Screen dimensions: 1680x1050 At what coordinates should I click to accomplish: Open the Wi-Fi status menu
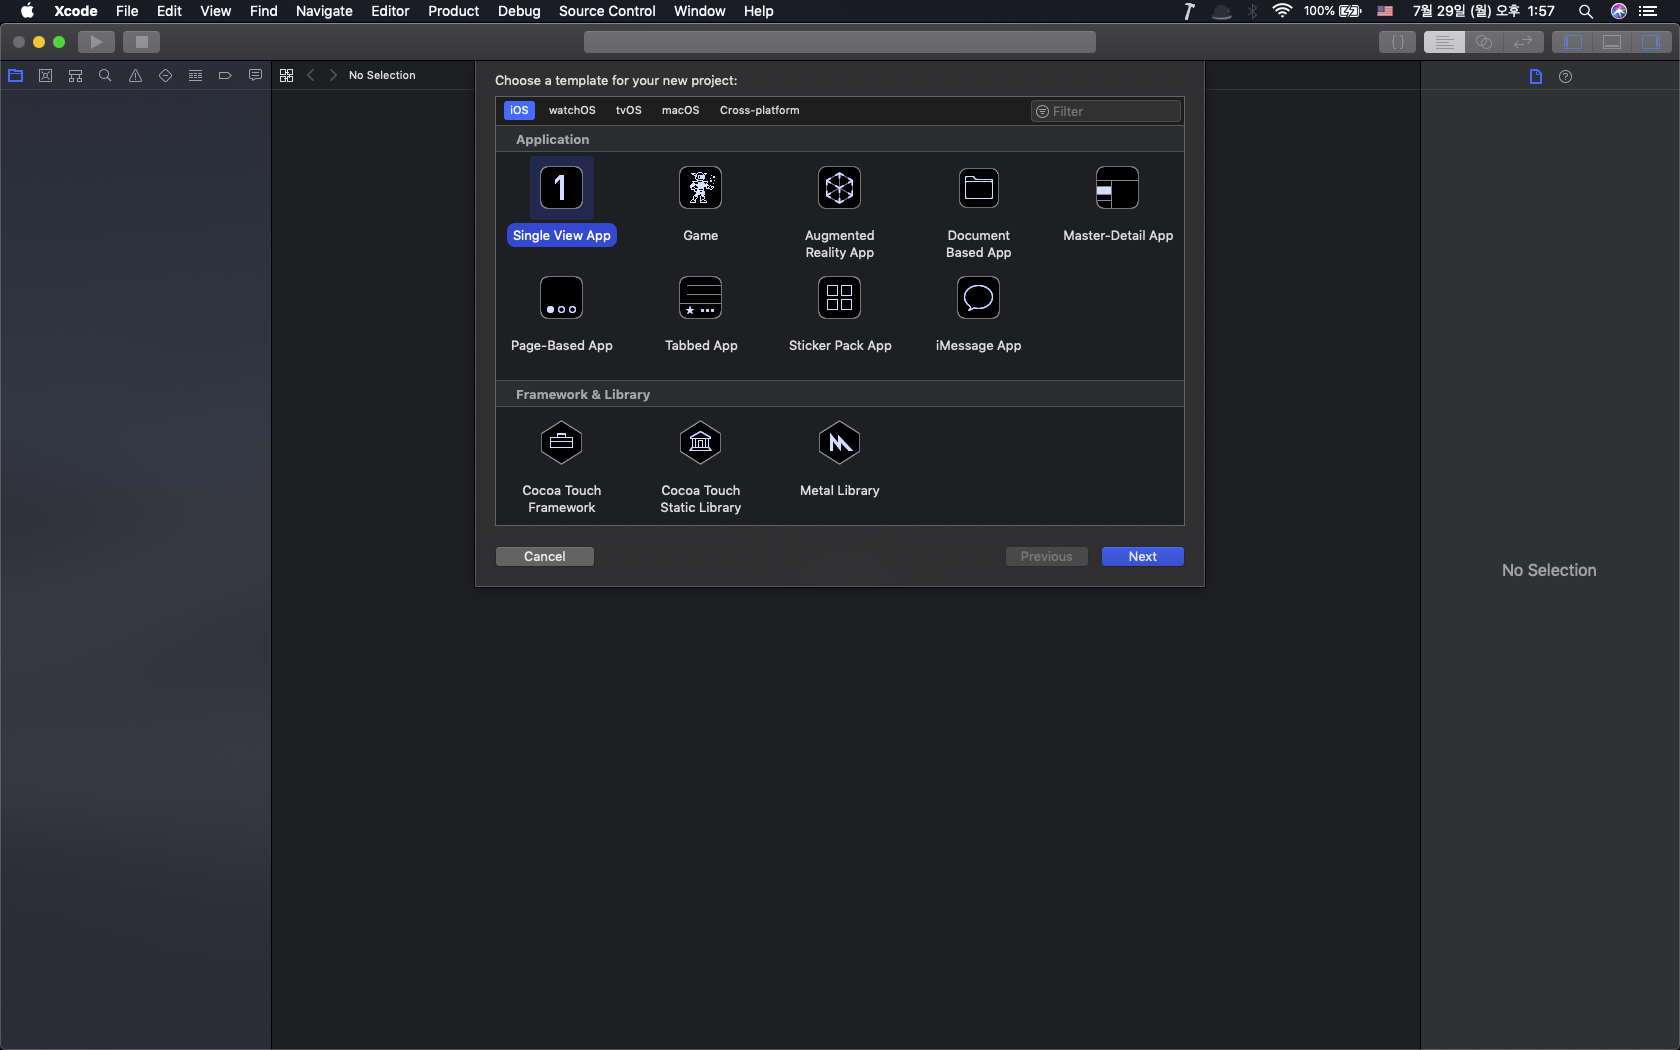tap(1282, 11)
